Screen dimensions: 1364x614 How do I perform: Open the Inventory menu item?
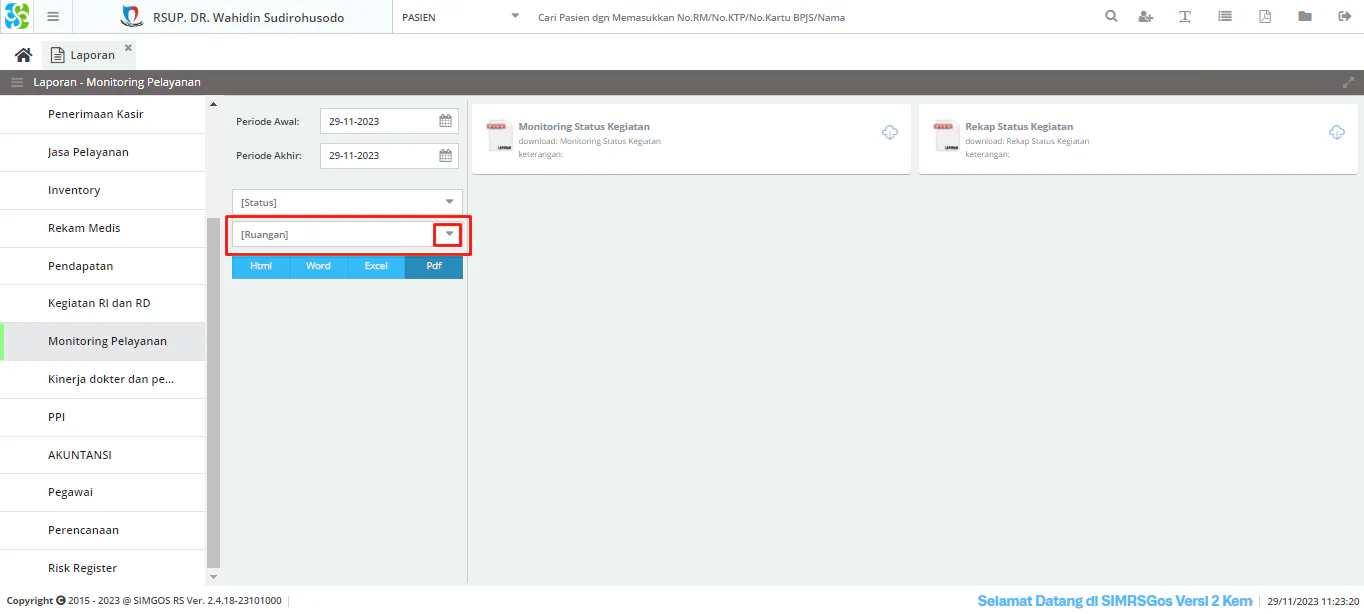[x=103, y=190]
